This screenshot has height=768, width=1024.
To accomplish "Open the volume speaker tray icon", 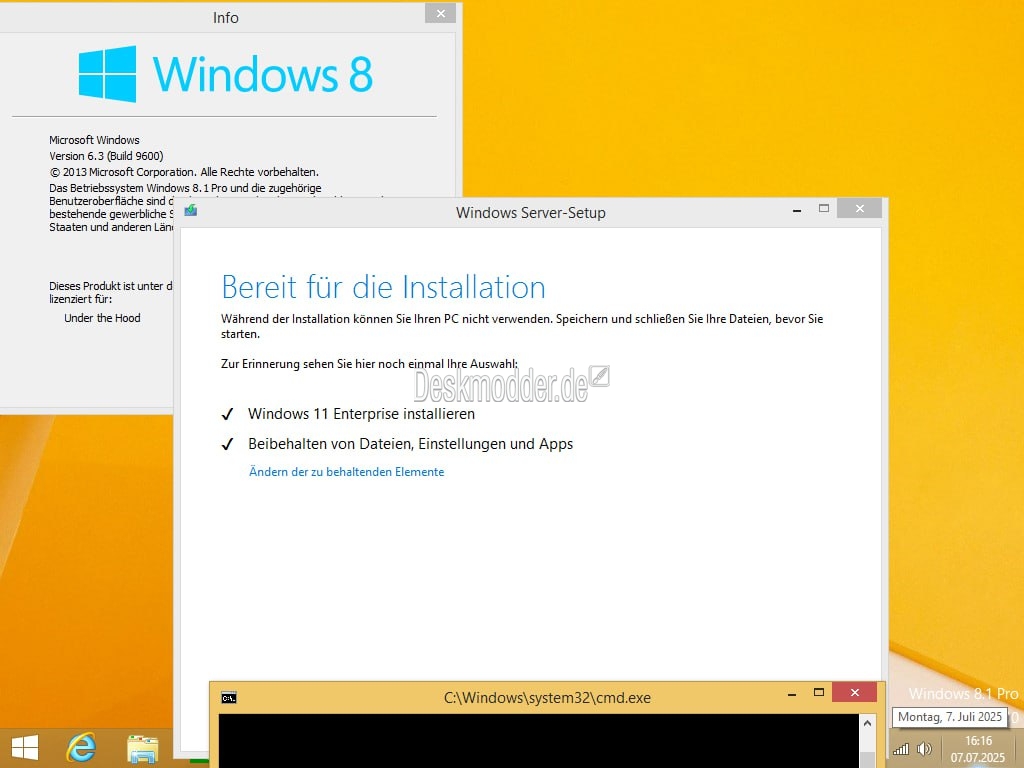I will 924,749.
